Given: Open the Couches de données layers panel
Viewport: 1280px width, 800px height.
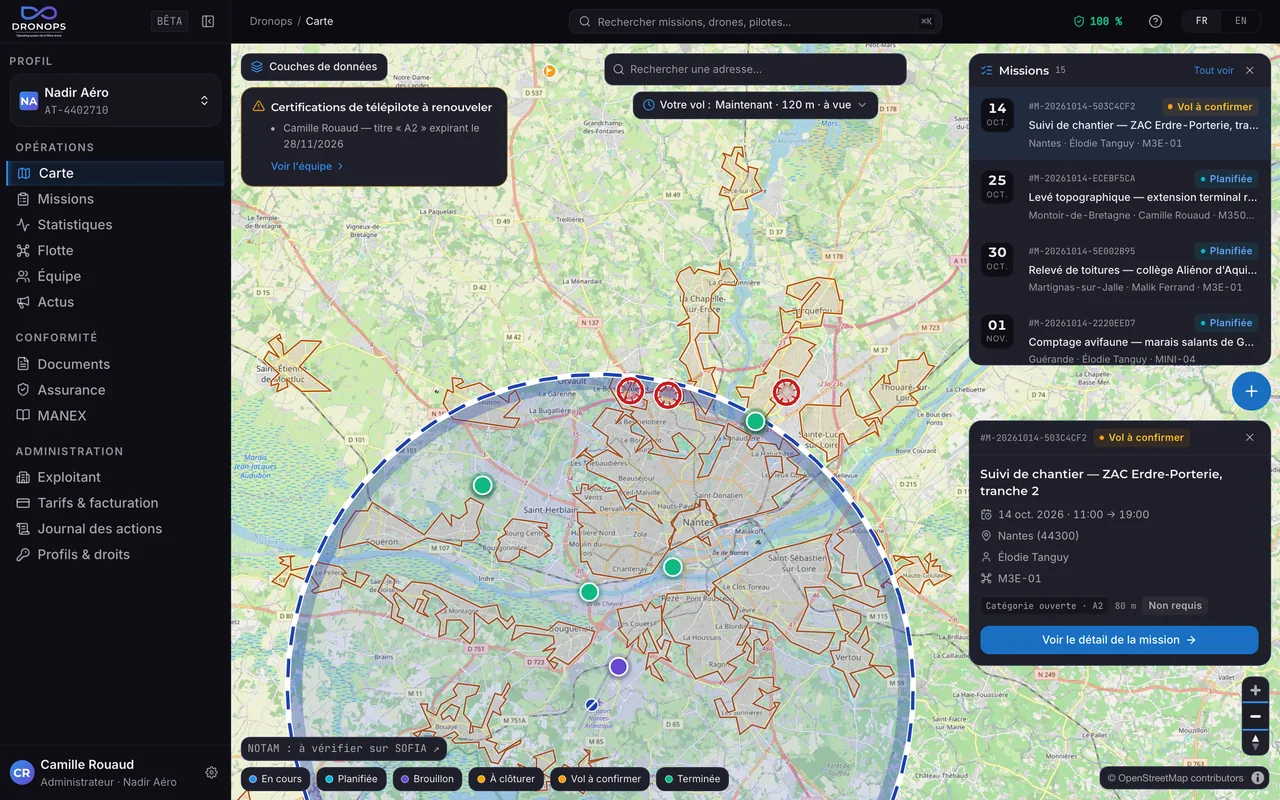Looking at the screenshot, I should (x=314, y=67).
